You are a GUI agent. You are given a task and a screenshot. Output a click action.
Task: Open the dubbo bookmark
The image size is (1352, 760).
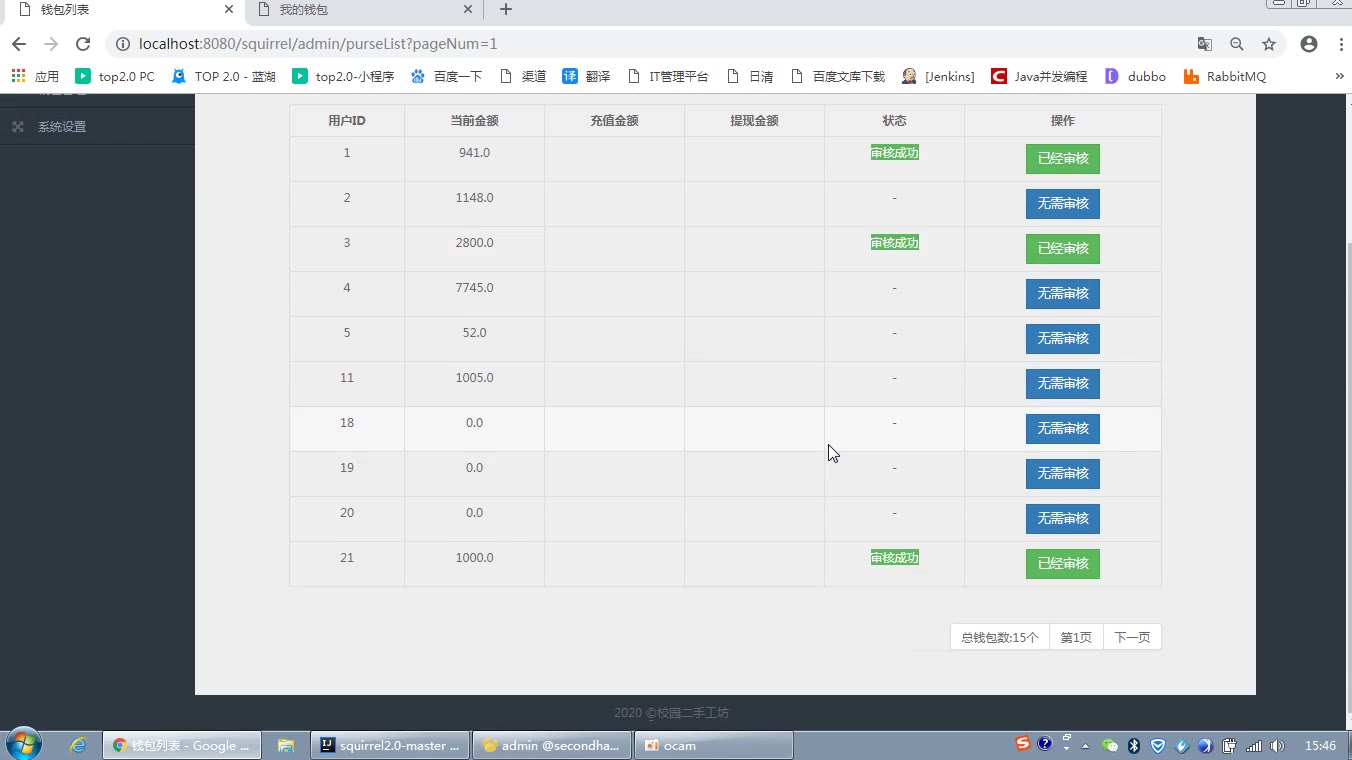point(1135,76)
